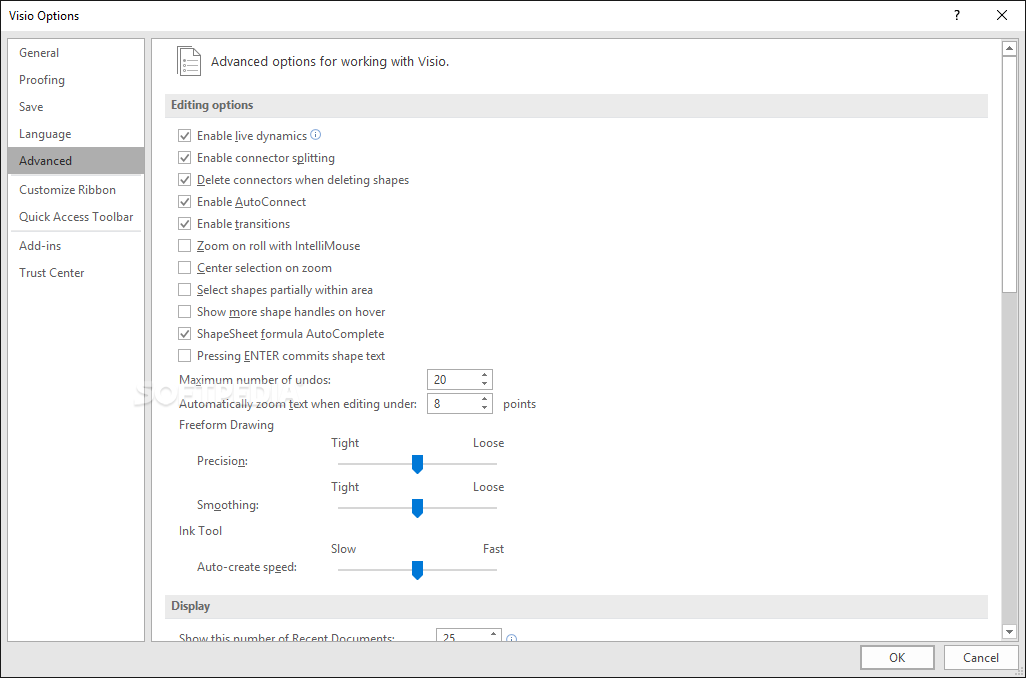Screen dimensions: 1026x678
Task: Disable the Enable AutoConnect option
Action: point(185,202)
